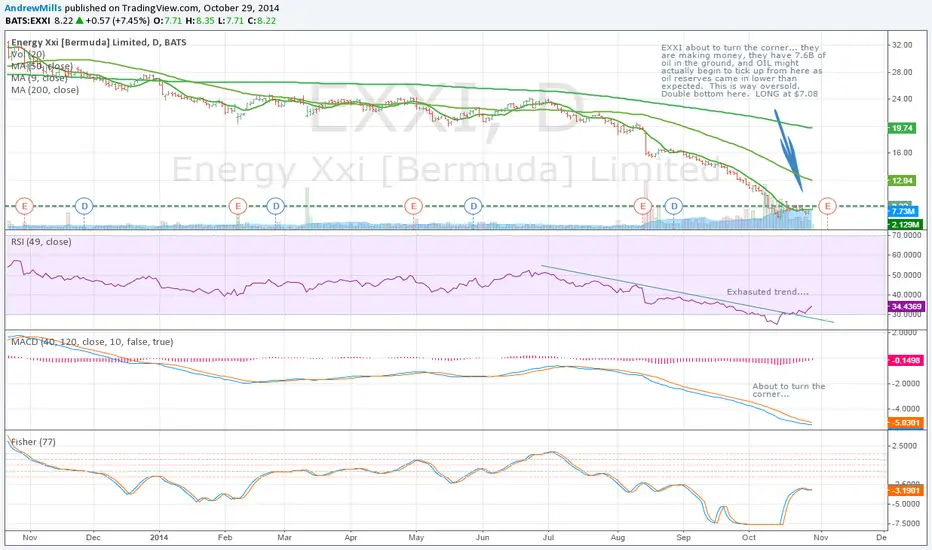Click the 50.0000 RSI axis label
Screen dimensions: 932x550
(906, 275)
